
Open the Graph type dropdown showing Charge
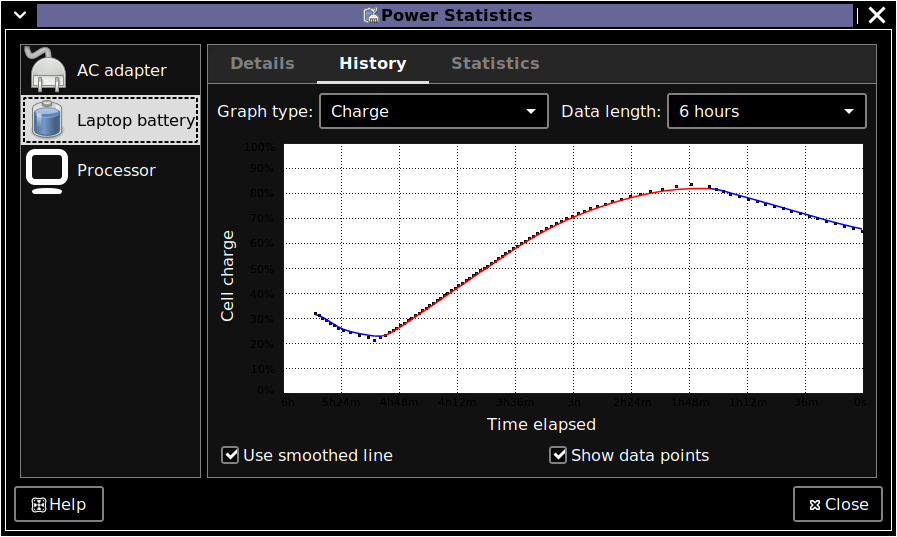(x=433, y=111)
